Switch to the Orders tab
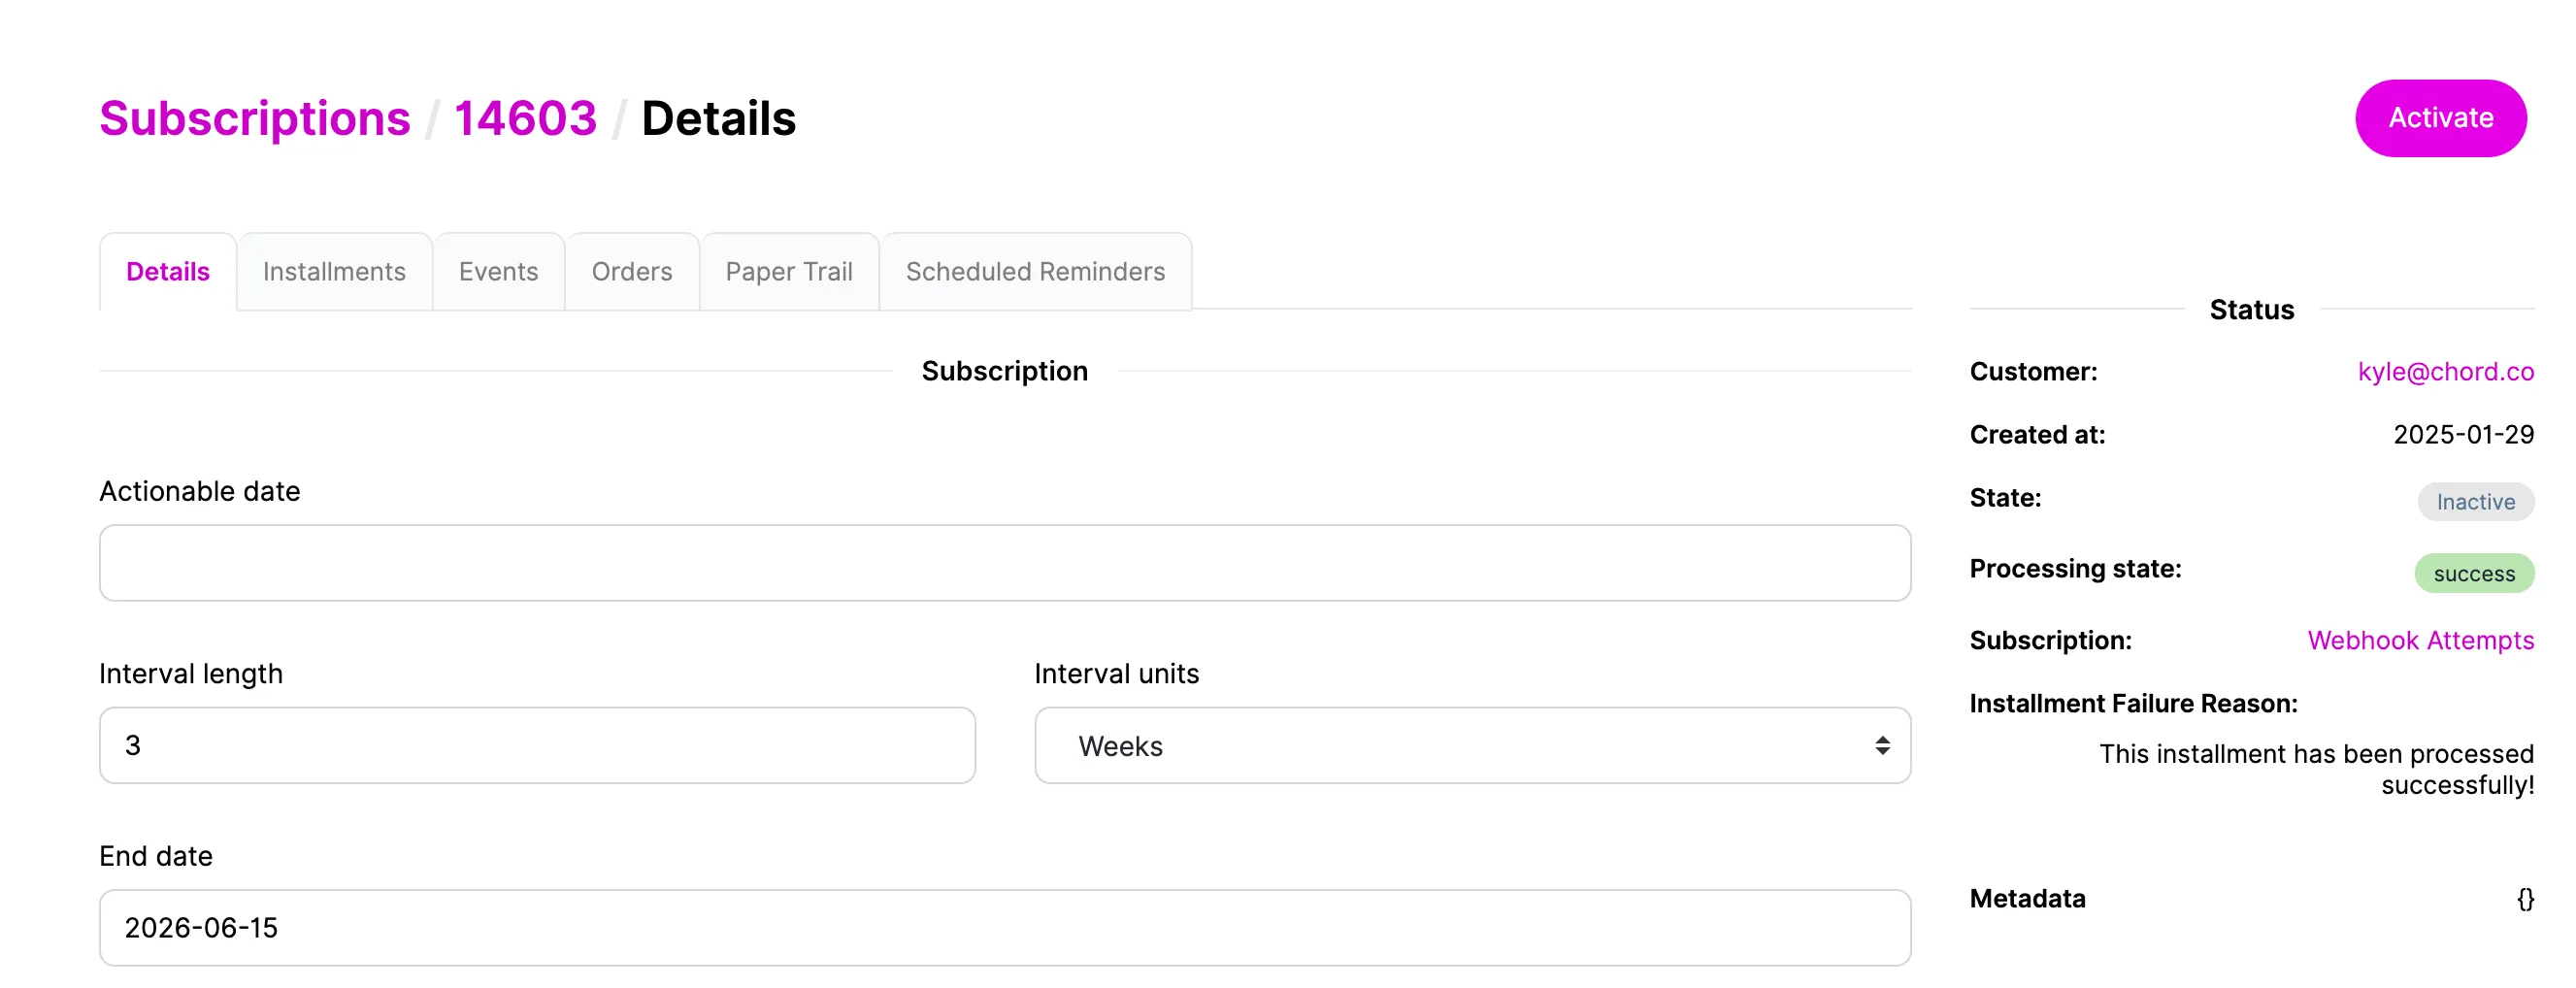Screen dimensions: 2576x988 click(632, 272)
